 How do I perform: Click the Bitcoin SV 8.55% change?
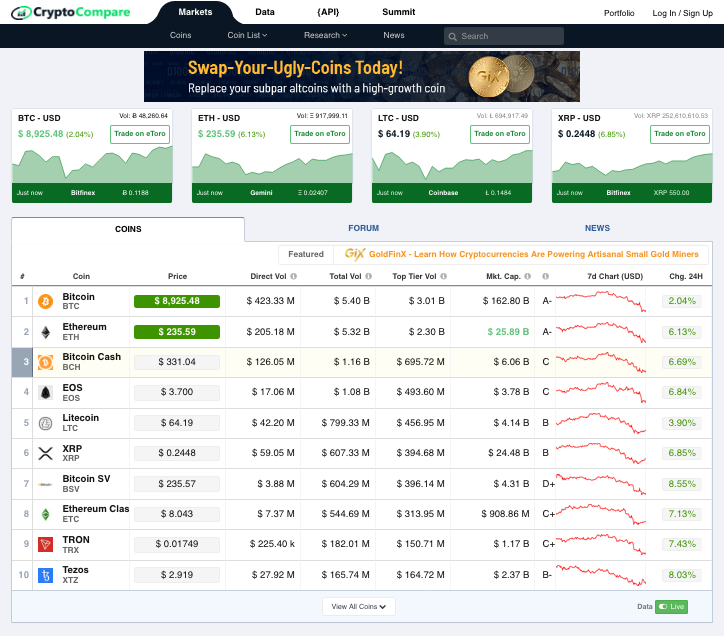[x=682, y=485]
